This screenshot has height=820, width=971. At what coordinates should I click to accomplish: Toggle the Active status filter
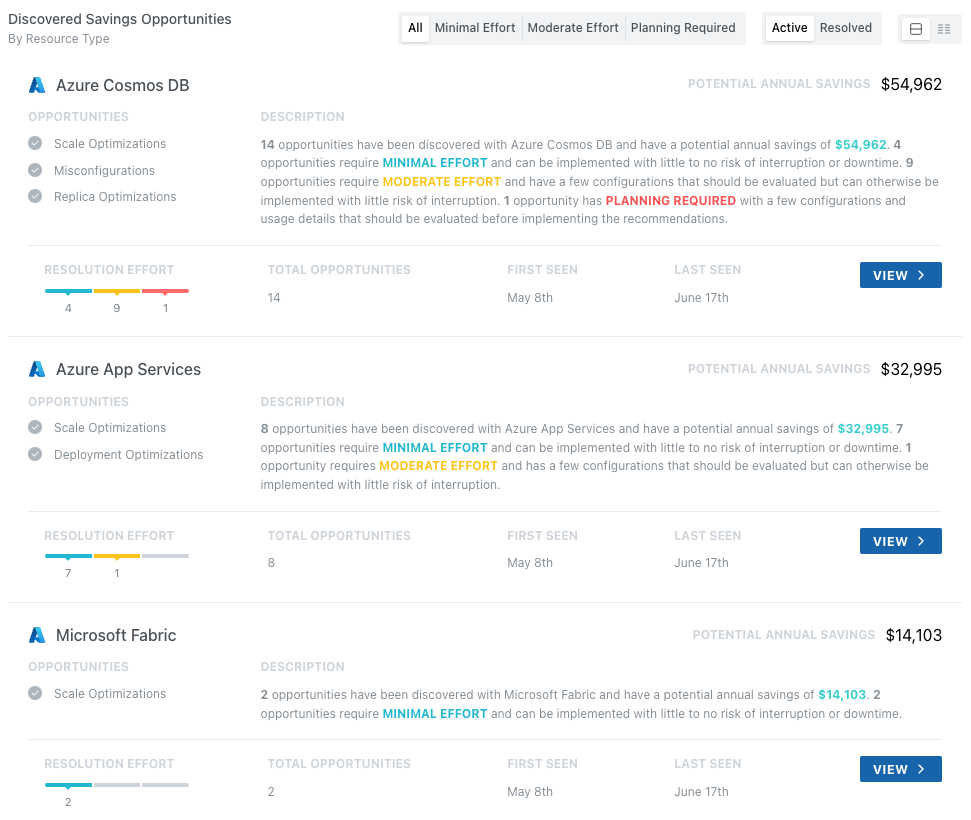789,28
